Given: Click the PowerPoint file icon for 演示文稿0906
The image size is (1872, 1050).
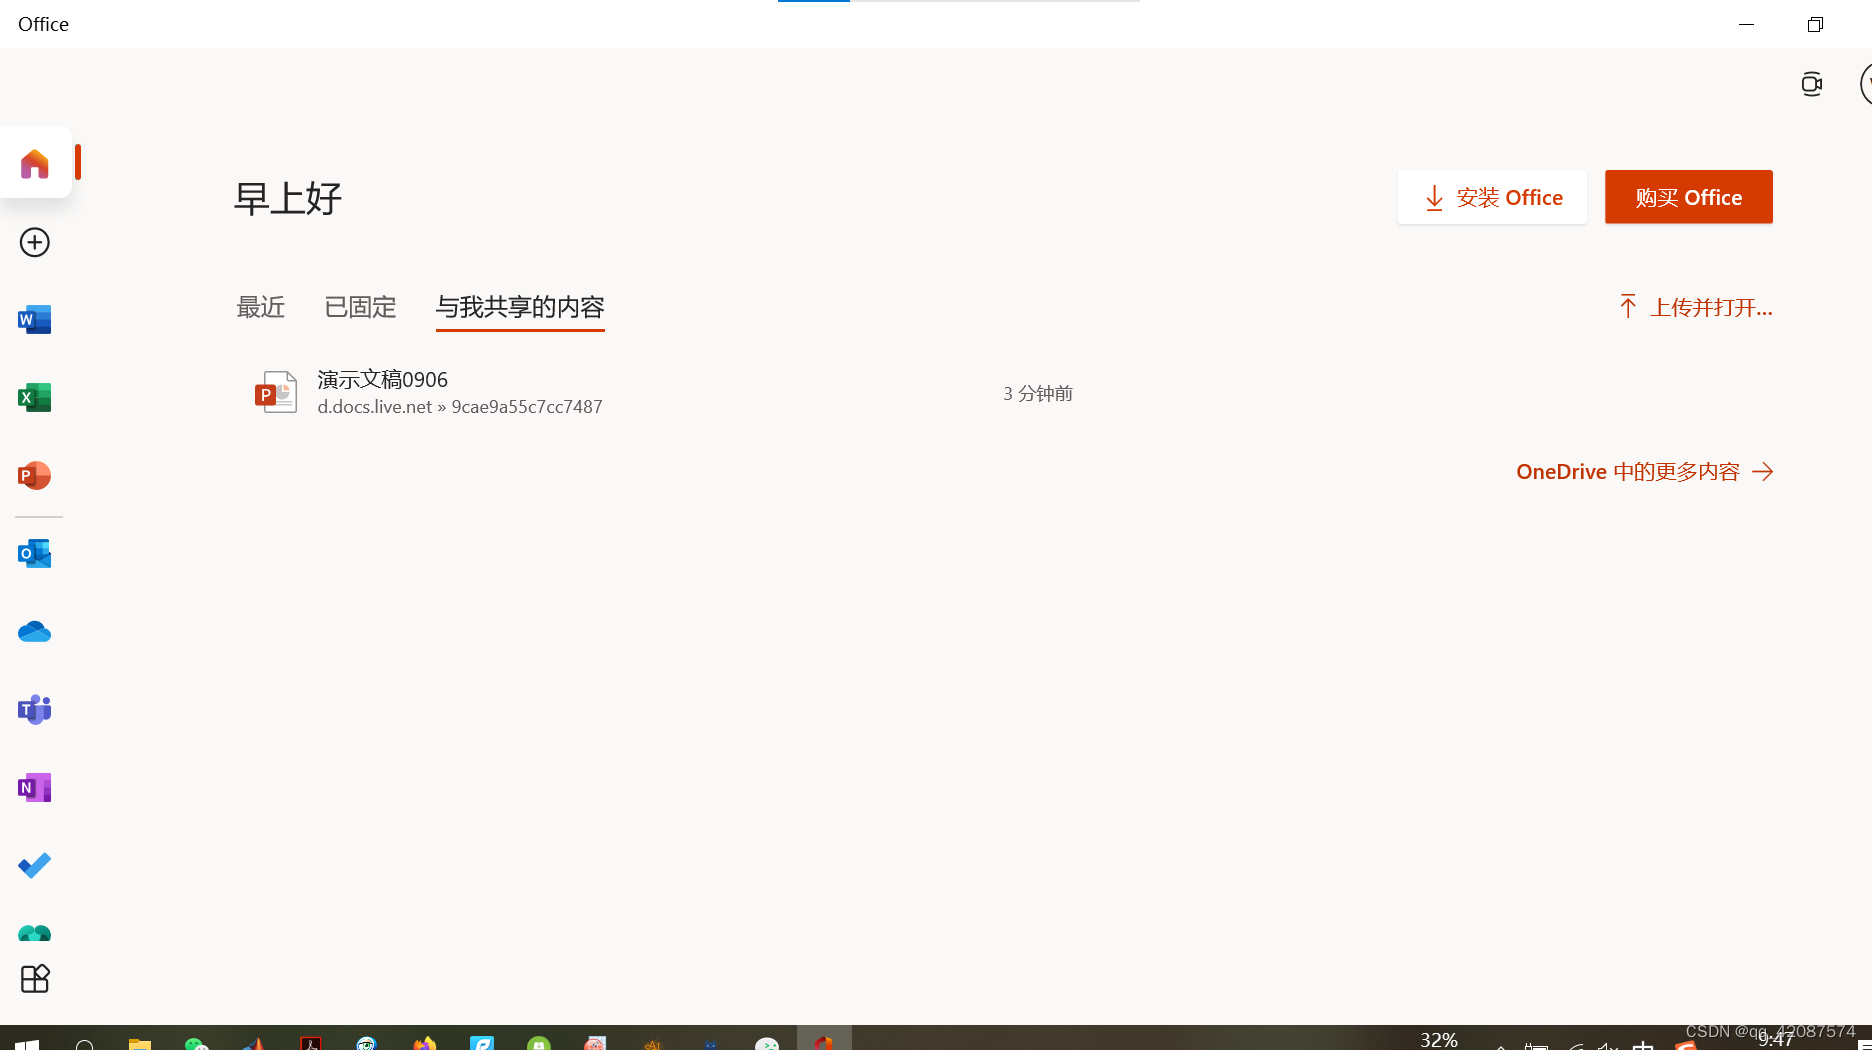Looking at the screenshot, I should tap(276, 392).
